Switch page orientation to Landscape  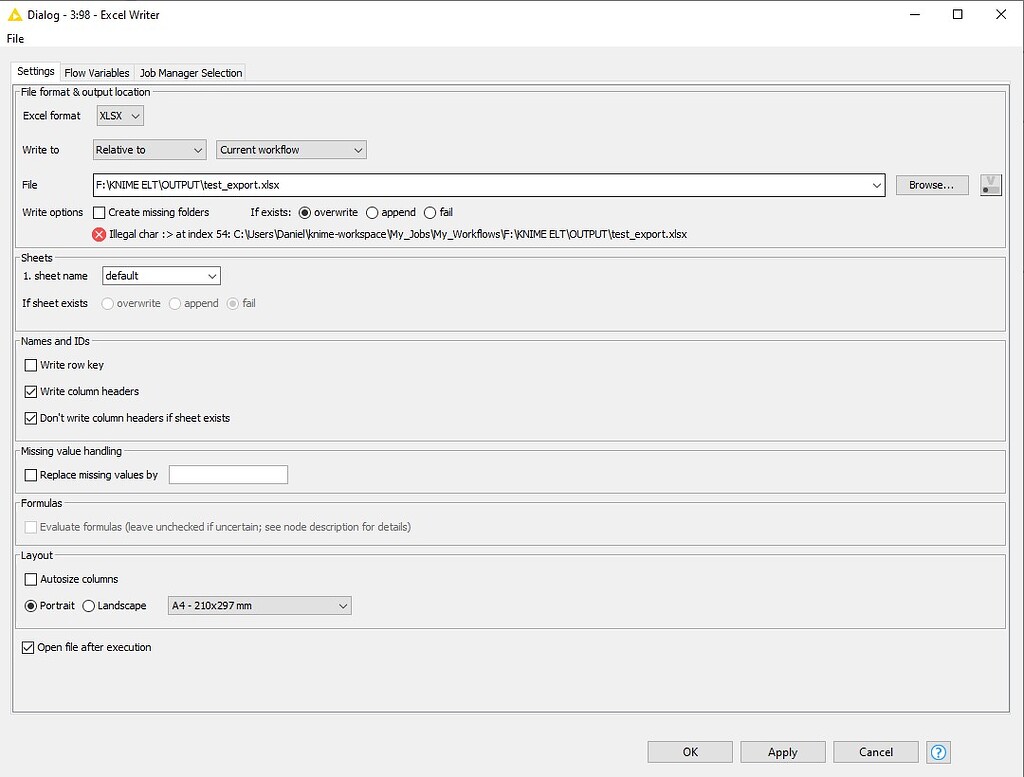(x=88, y=605)
